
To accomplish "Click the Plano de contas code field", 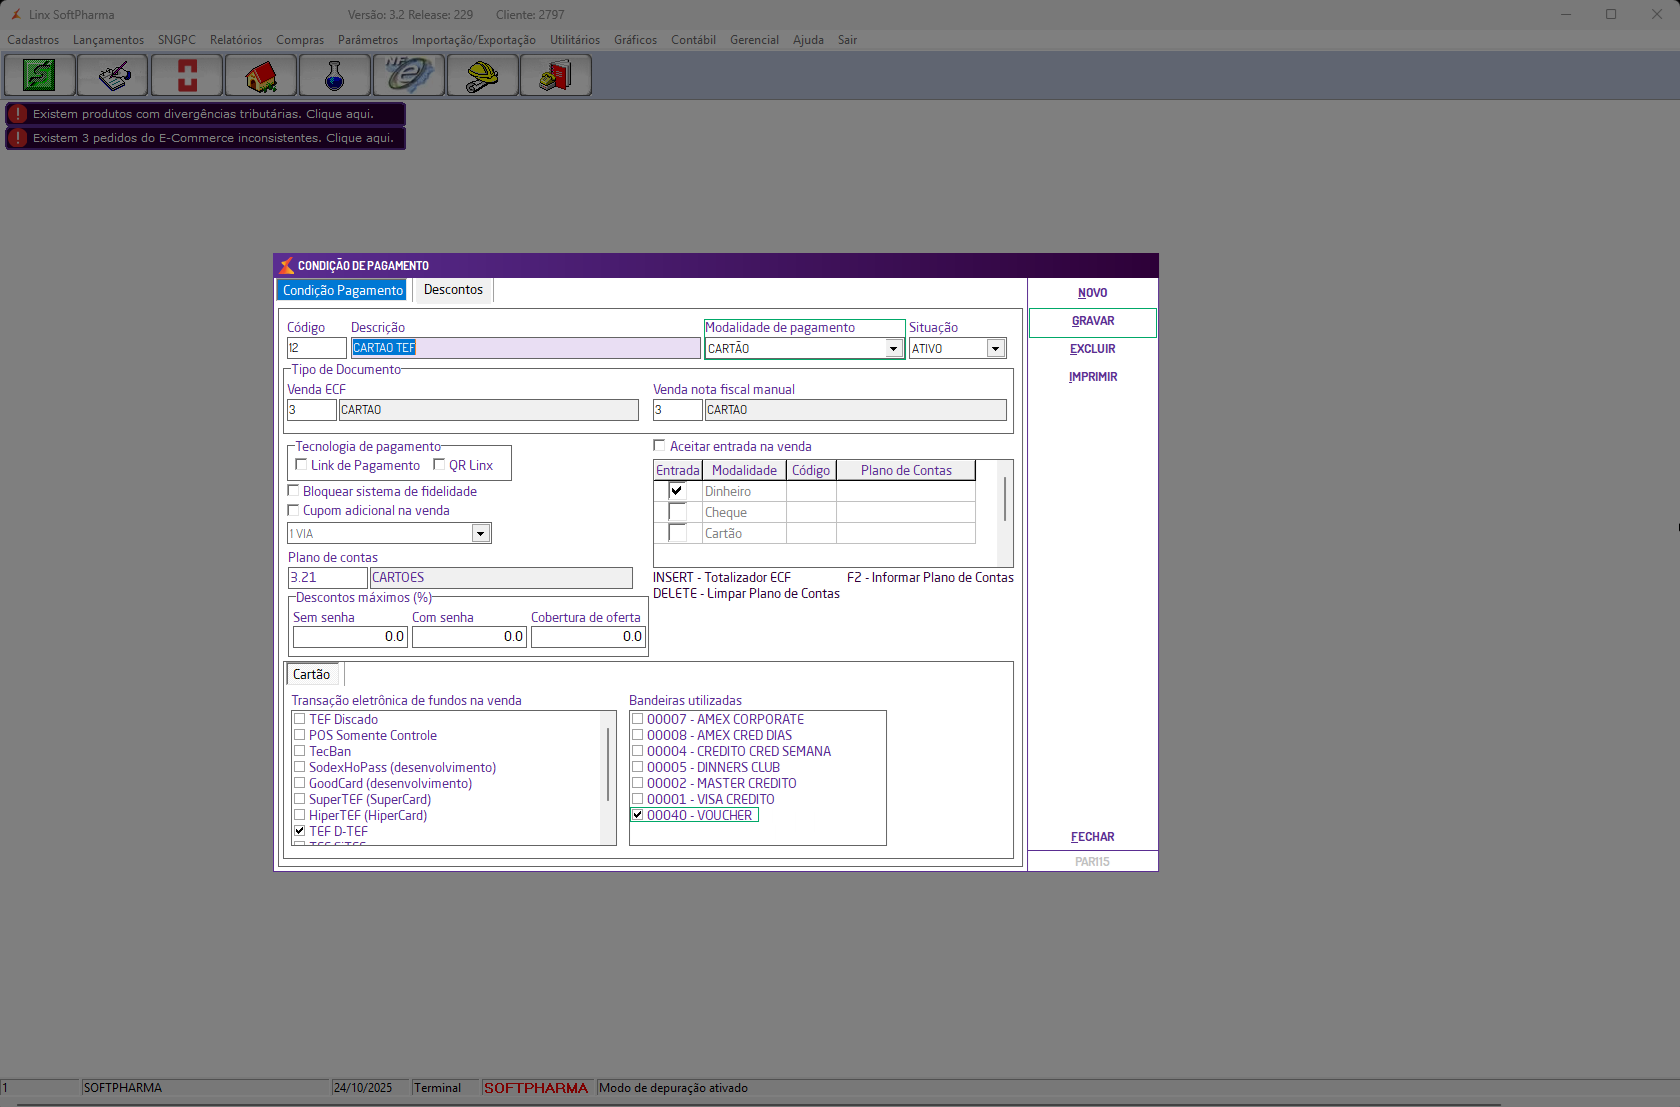I will (328, 578).
